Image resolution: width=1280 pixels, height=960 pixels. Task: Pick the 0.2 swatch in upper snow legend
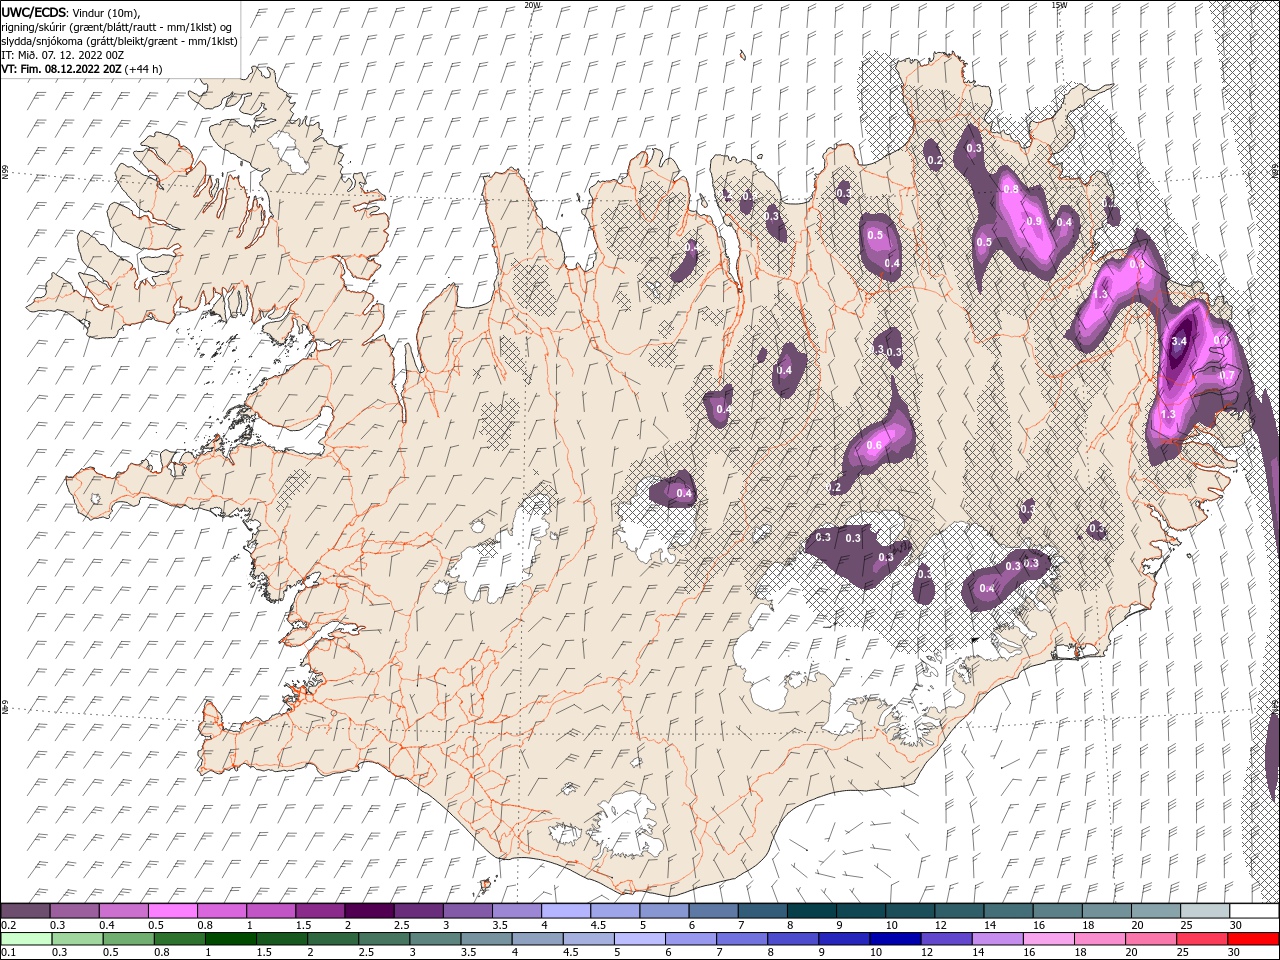[25, 911]
